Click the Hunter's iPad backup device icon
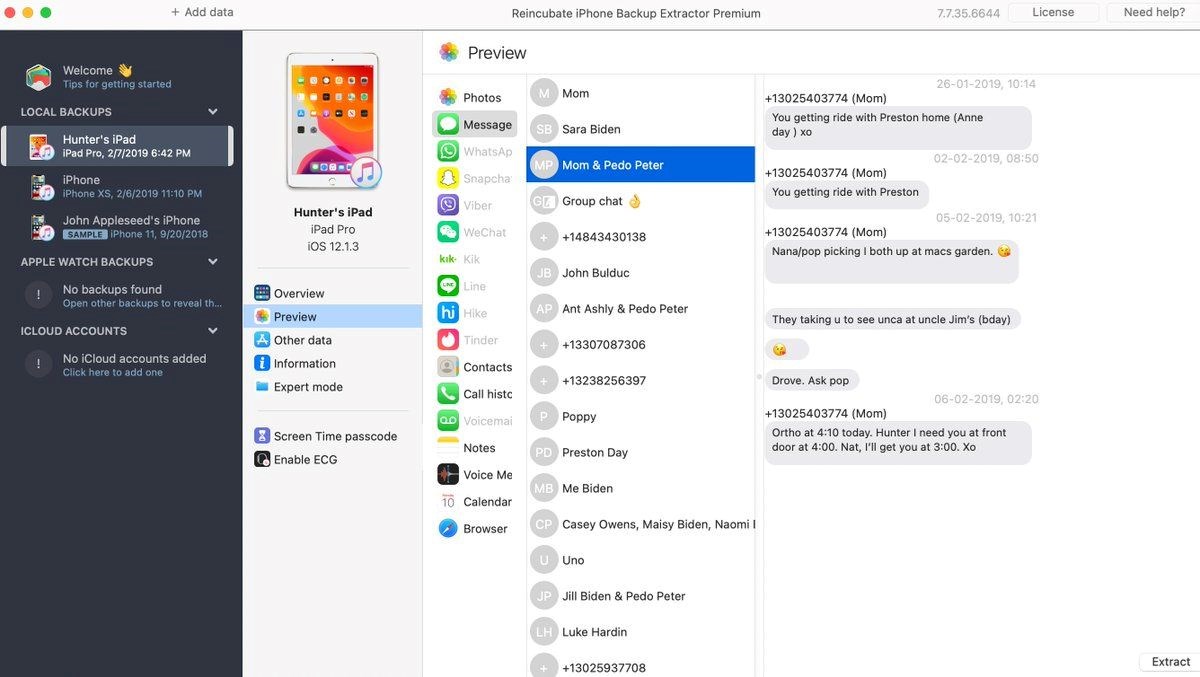Screen dimensions: 1200x677 41,147
